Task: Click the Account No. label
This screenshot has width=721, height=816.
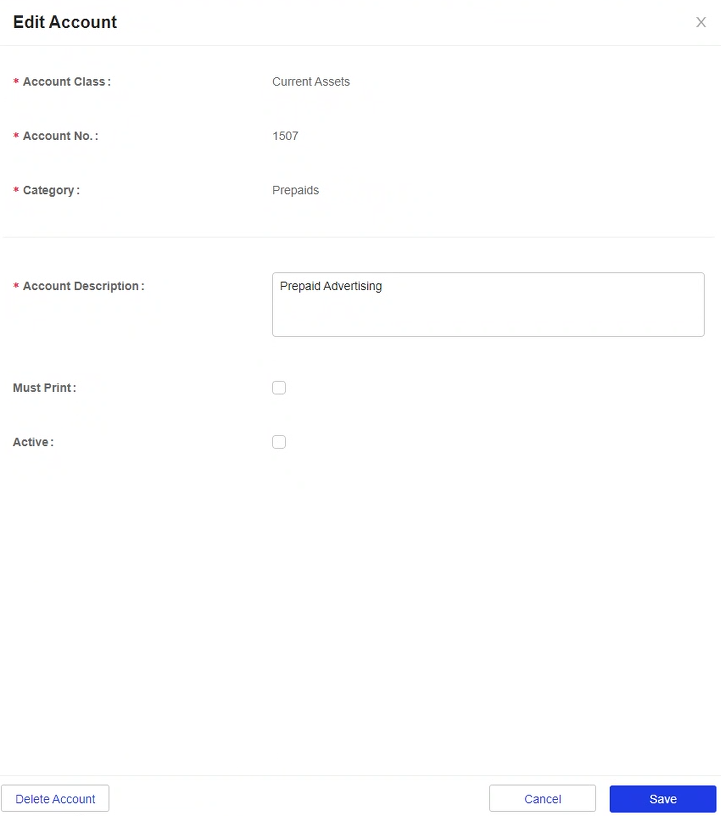Action: tap(60, 136)
